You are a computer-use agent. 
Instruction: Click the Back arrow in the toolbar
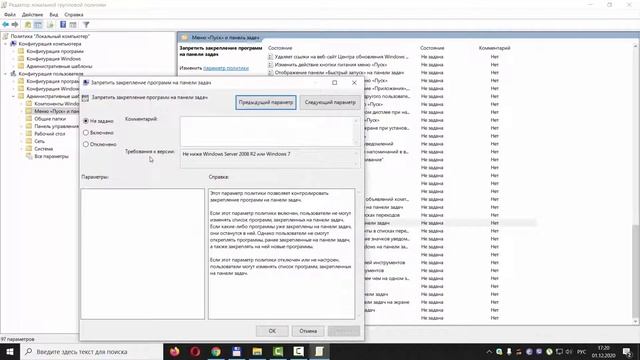(6, 25)
